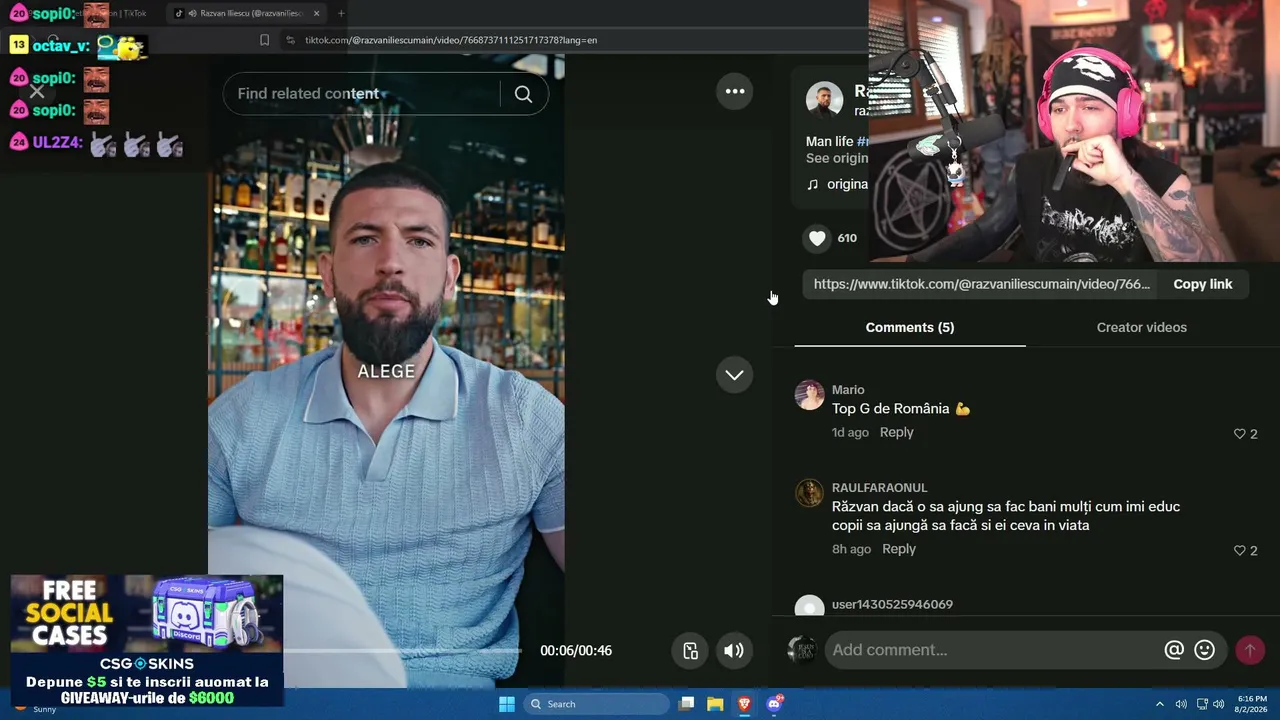Open the original sound music link

[838, 184]
